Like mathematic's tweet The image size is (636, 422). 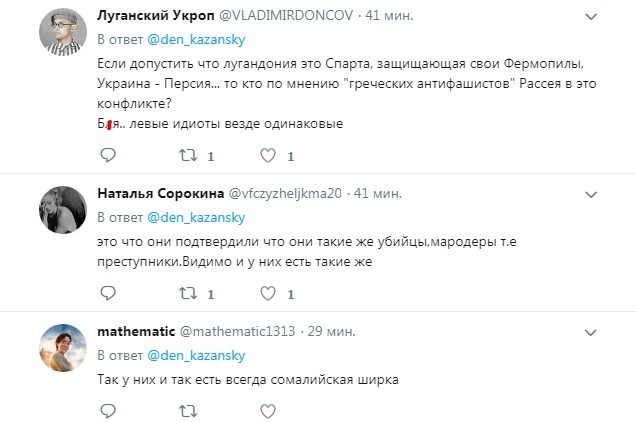267,409
